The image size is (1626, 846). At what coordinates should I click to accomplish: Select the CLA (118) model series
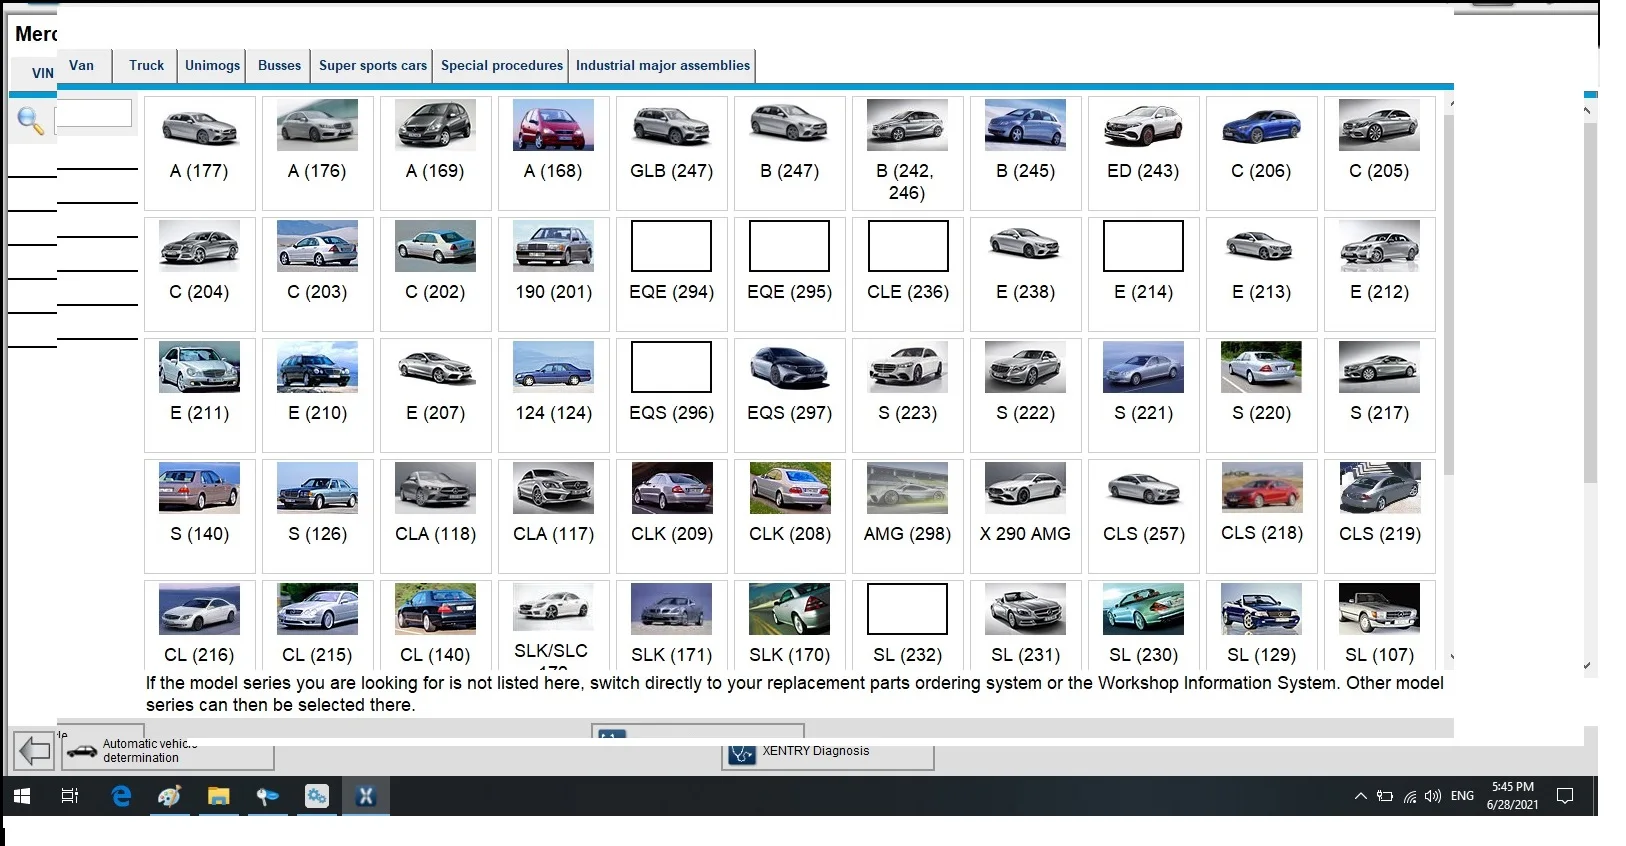click(x=436, y=516)
